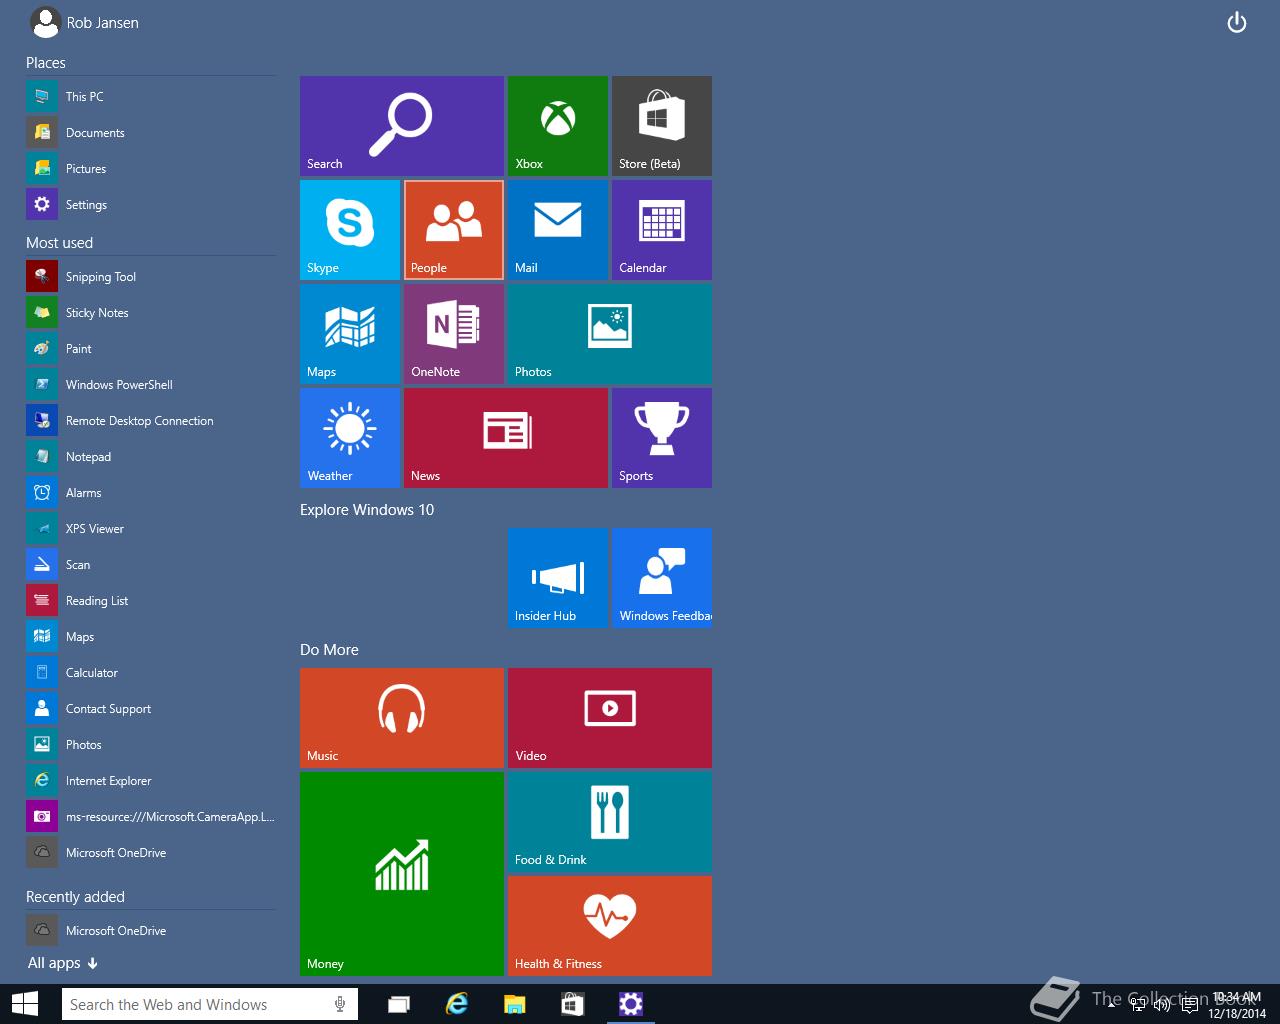Image resolution: width=1280 pixels, height=1024 pixels.
Task: Launch the Xbox tile
Action: [x=558, y=126]
